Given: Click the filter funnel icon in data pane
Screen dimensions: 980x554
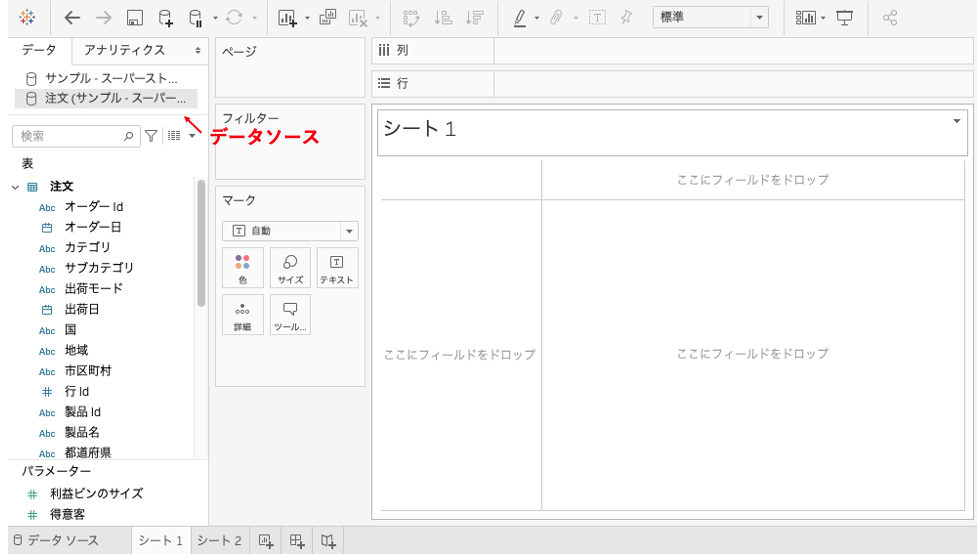Looking at the screenshot, I should 151,136.
